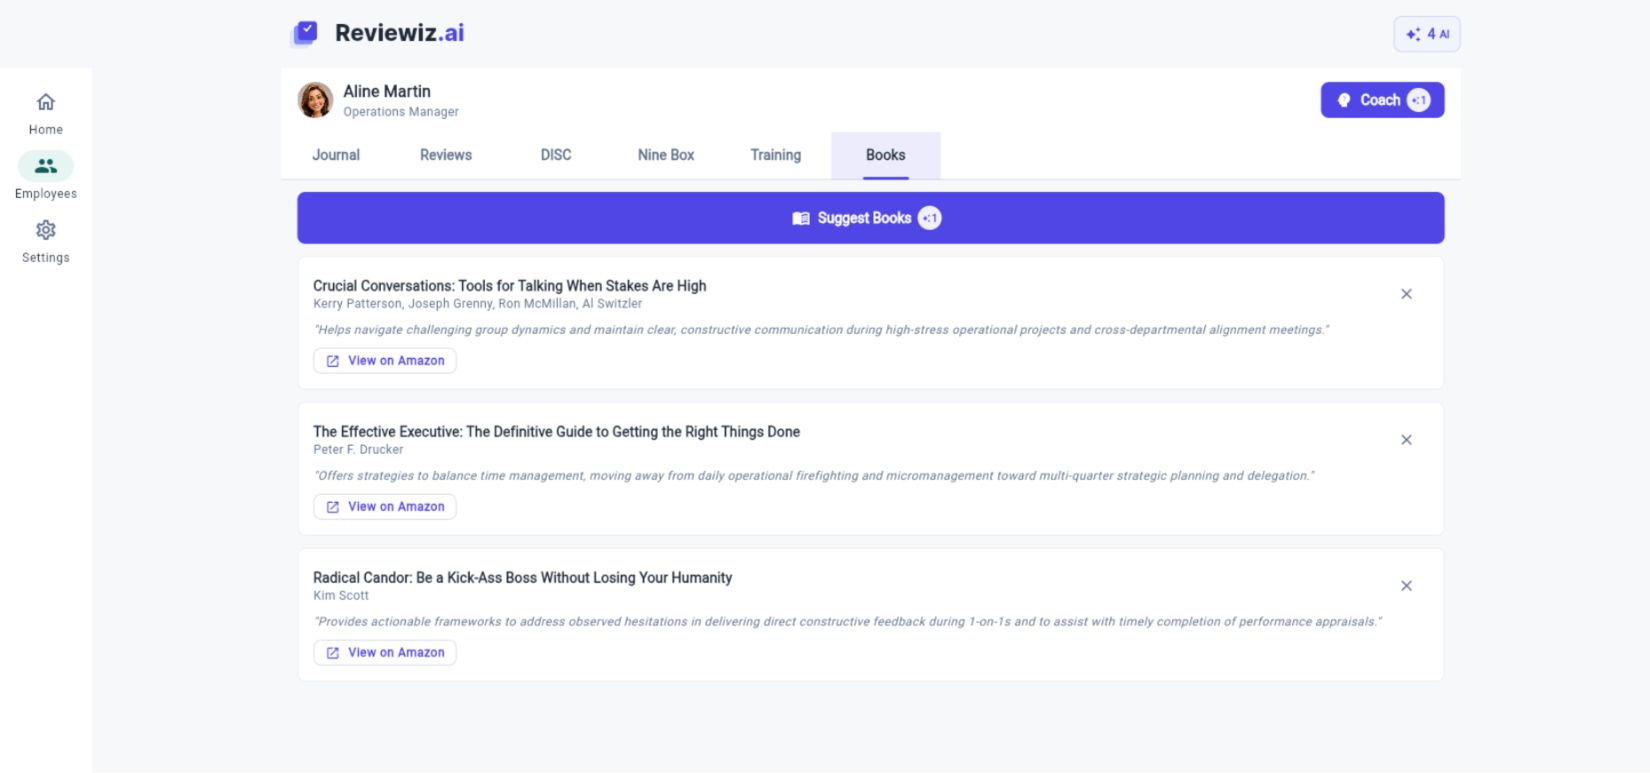The height and width of the screenshot is (773, 1650).
Task: Remove the Radical Candor book suggestion
Action: pyautogui.click(x=1406, y=586)
